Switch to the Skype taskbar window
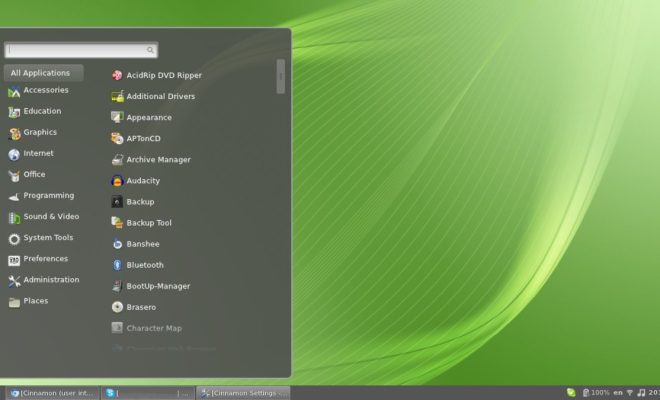This screenshot has height=400, width=660. pos(148,393)
